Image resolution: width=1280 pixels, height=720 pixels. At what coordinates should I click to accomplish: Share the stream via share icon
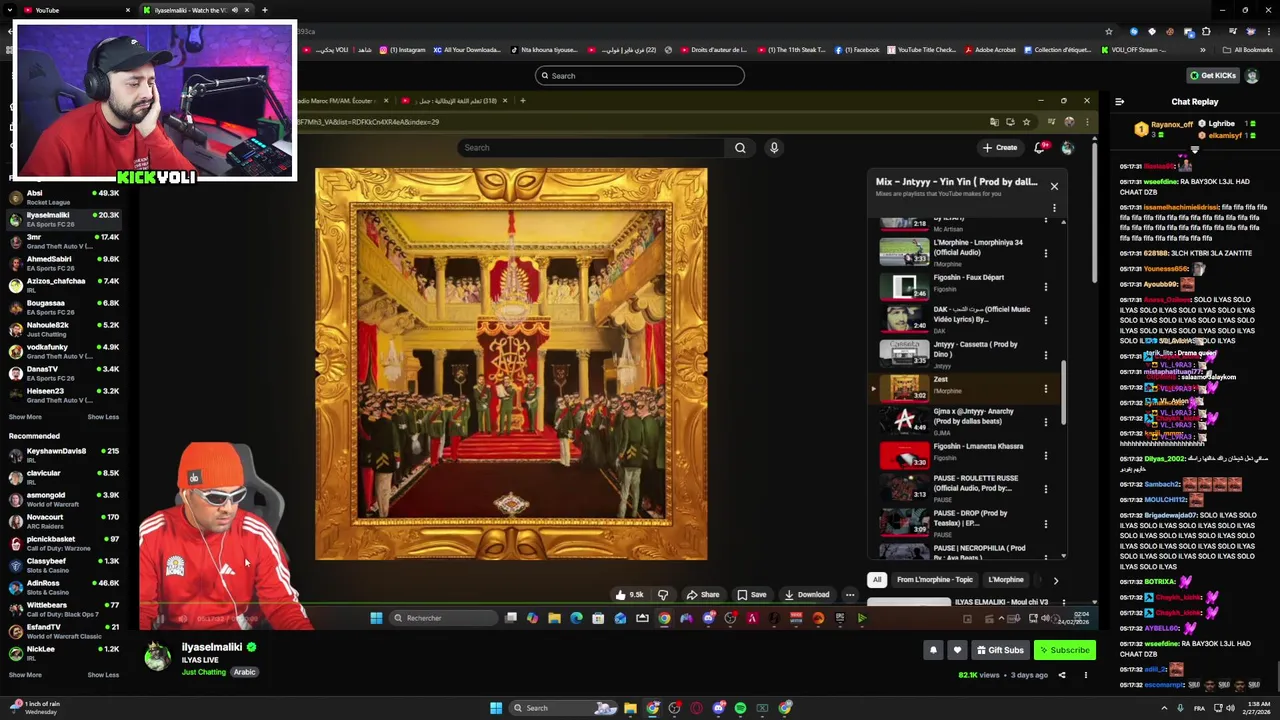pyautogui.click(x=1062, y=675)
